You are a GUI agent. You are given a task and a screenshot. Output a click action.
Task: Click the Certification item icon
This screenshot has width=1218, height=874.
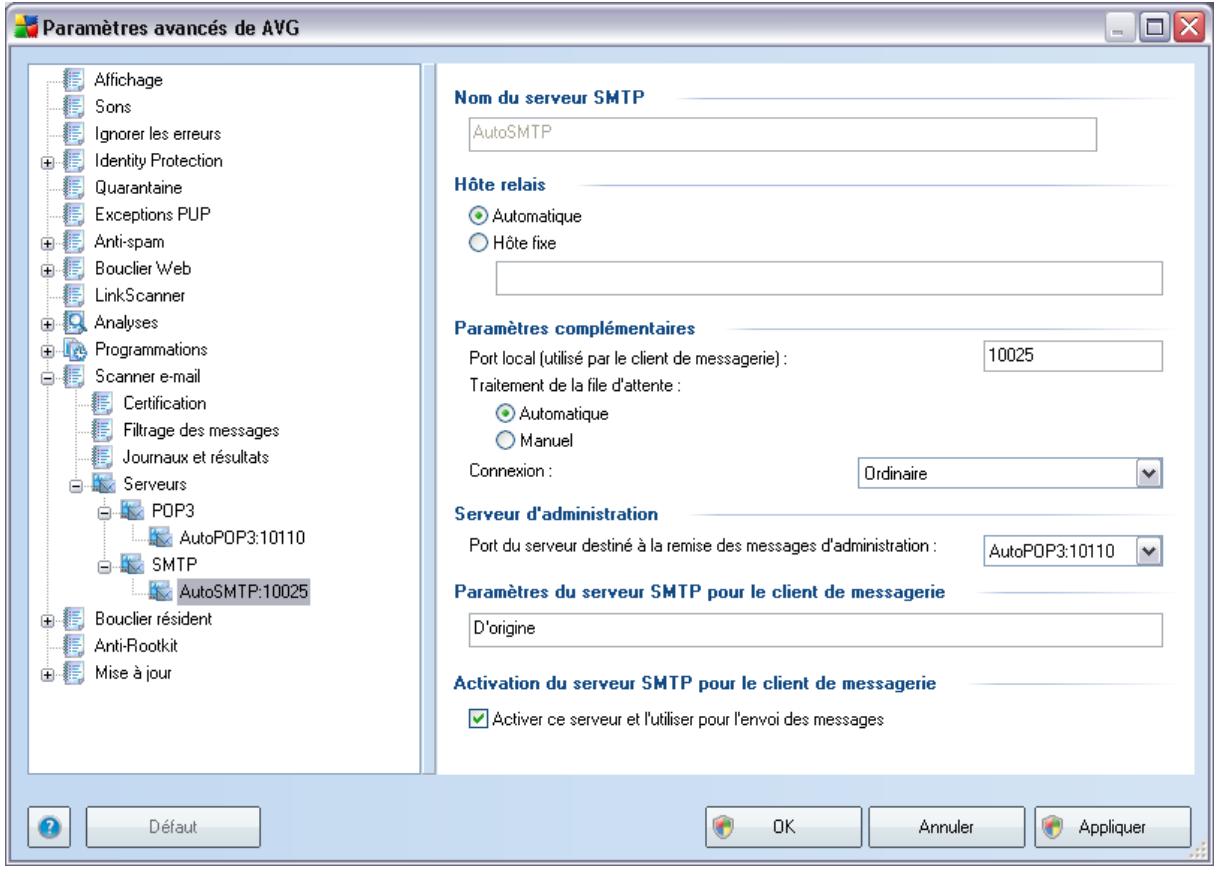[102, 403]
